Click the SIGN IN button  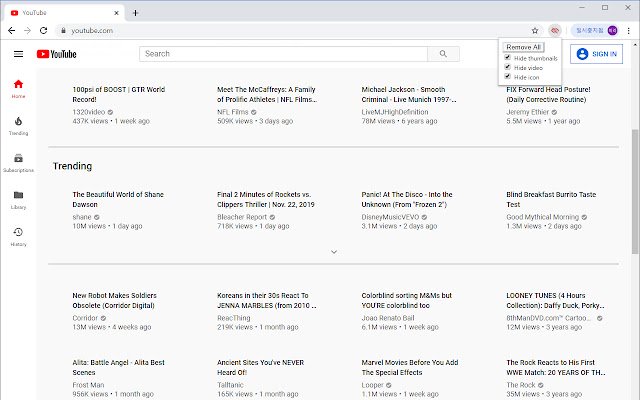[596, 54]
